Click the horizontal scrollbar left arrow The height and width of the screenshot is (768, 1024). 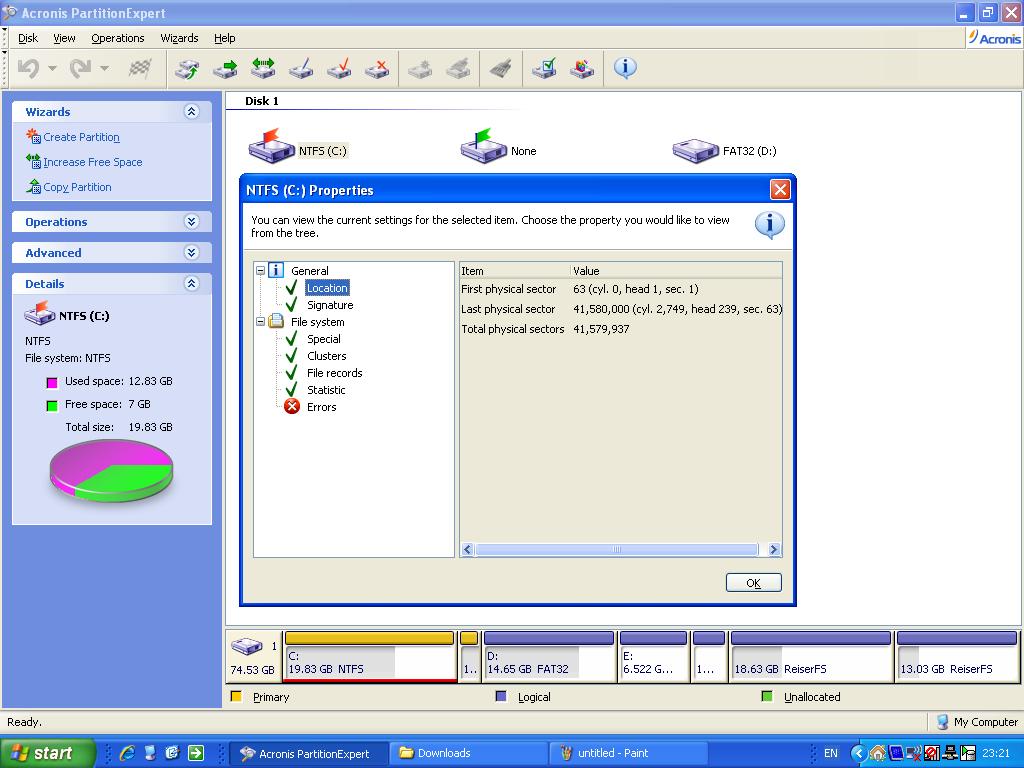tap(468, 549)
